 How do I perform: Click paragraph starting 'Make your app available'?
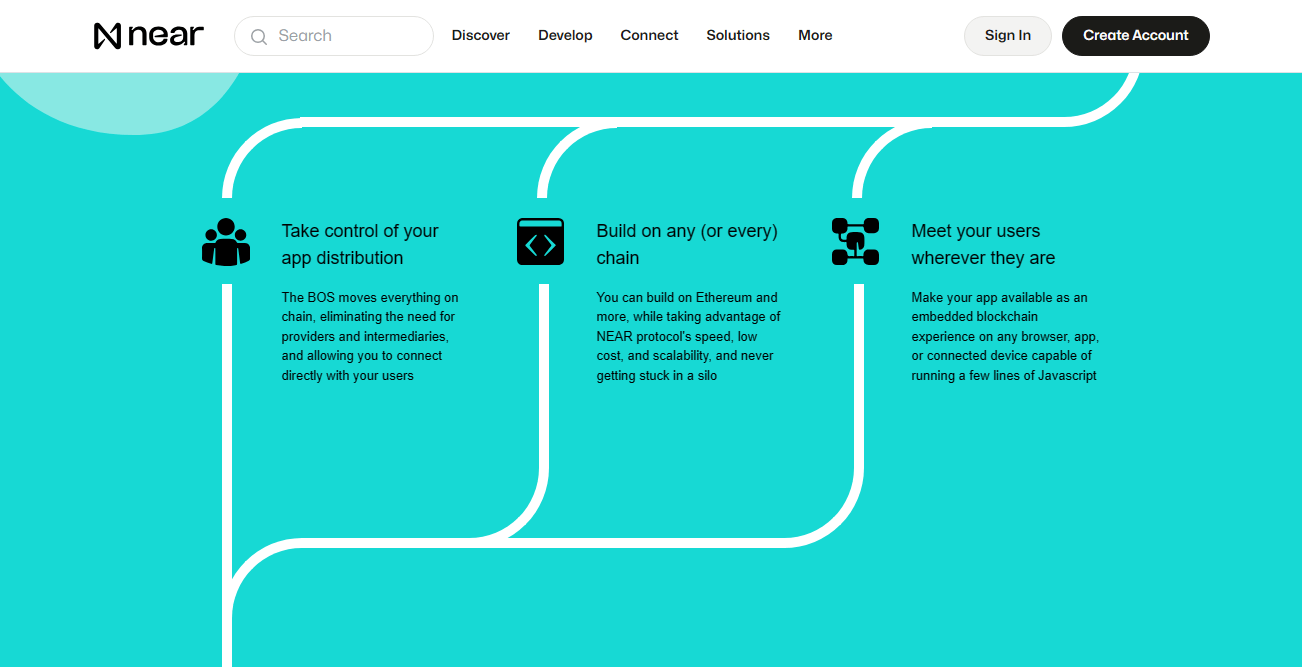tap(1005, 337)
